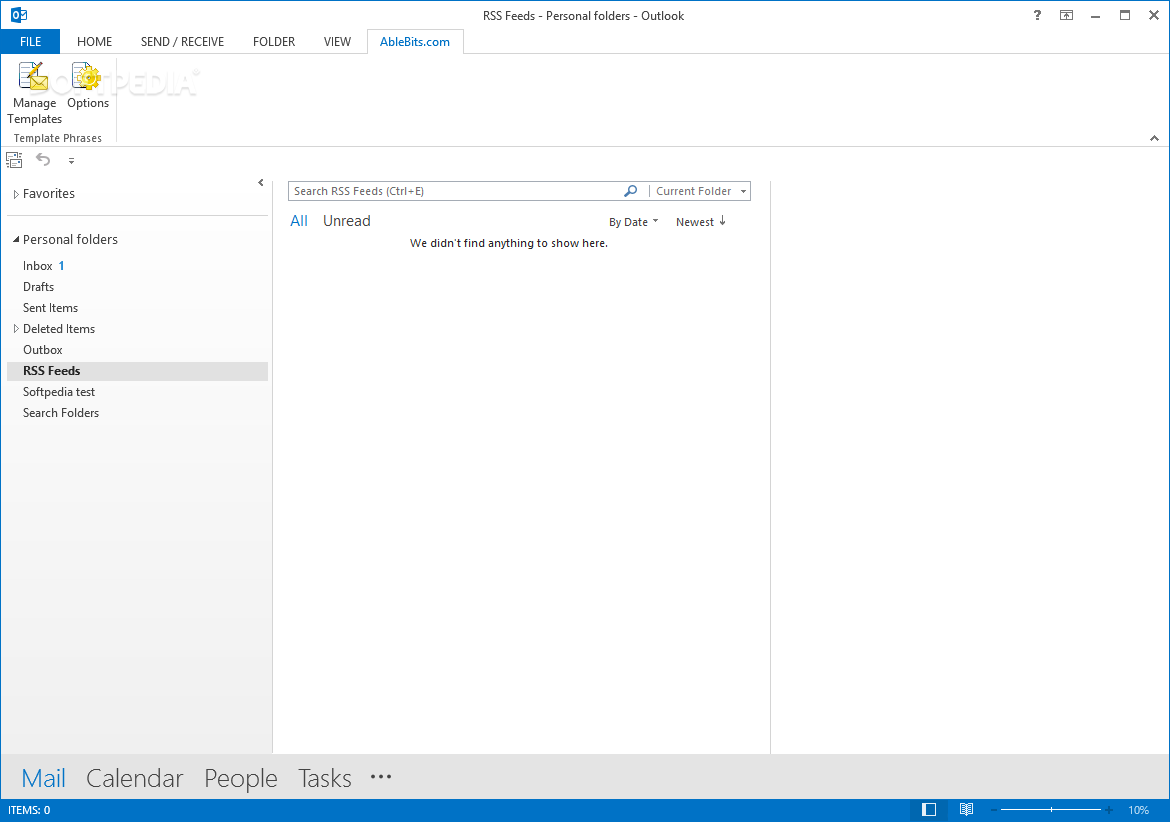1170x822 pixels.
Task: Click the Send/Receive All Folders quick access icon
Action: 14,160
